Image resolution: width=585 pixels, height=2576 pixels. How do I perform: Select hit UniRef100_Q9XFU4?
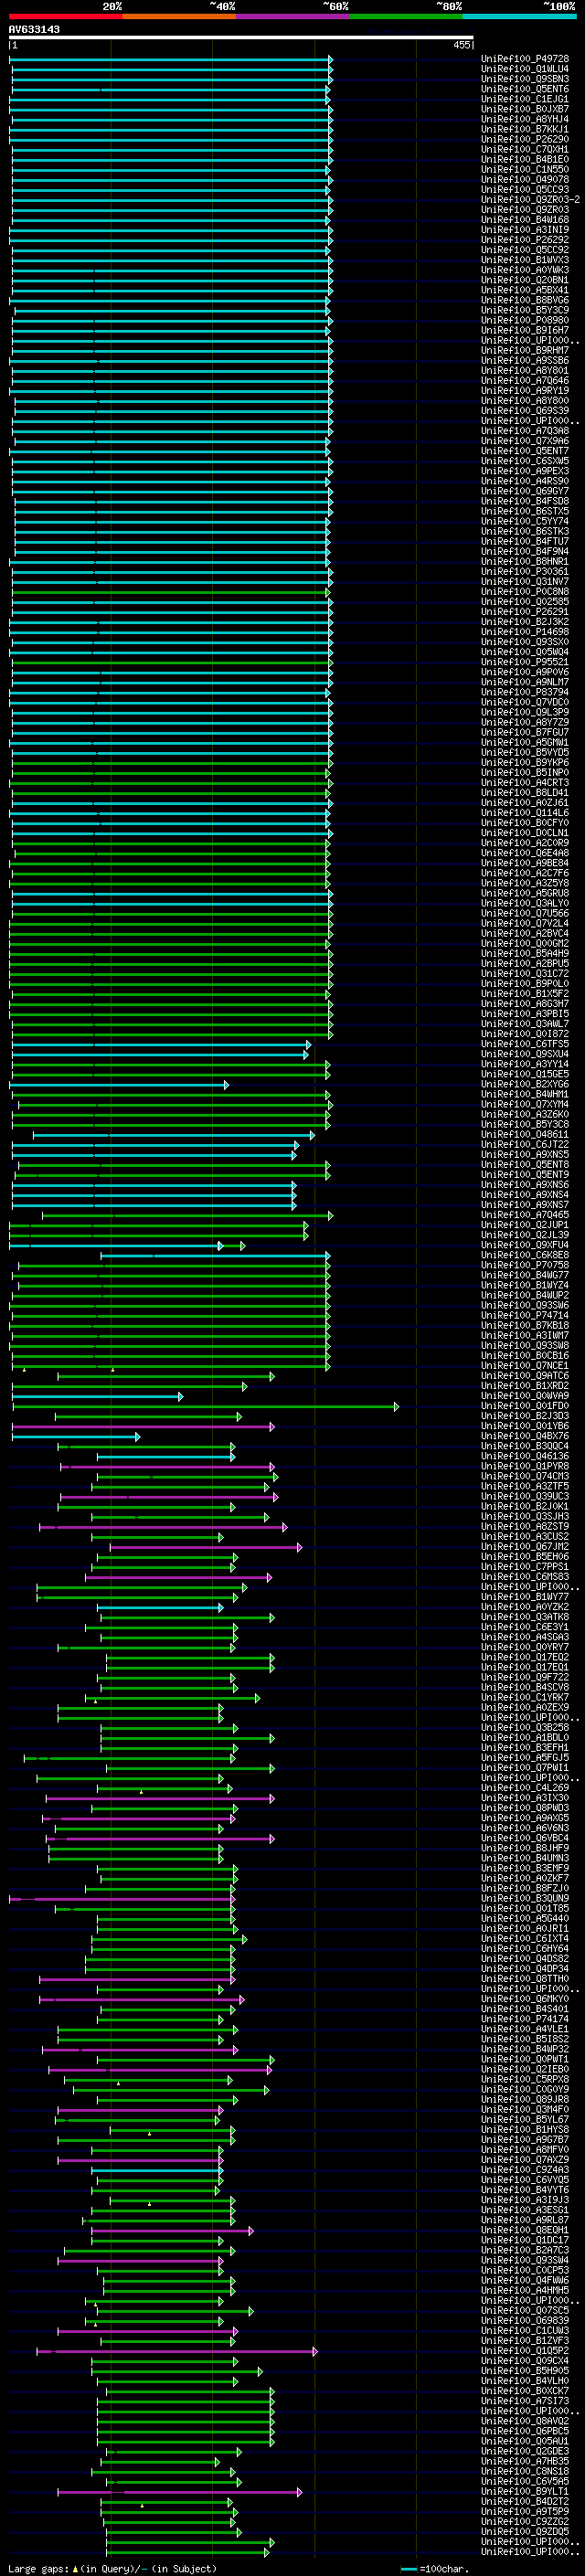pyautogui.click(x=525, y=1245)
